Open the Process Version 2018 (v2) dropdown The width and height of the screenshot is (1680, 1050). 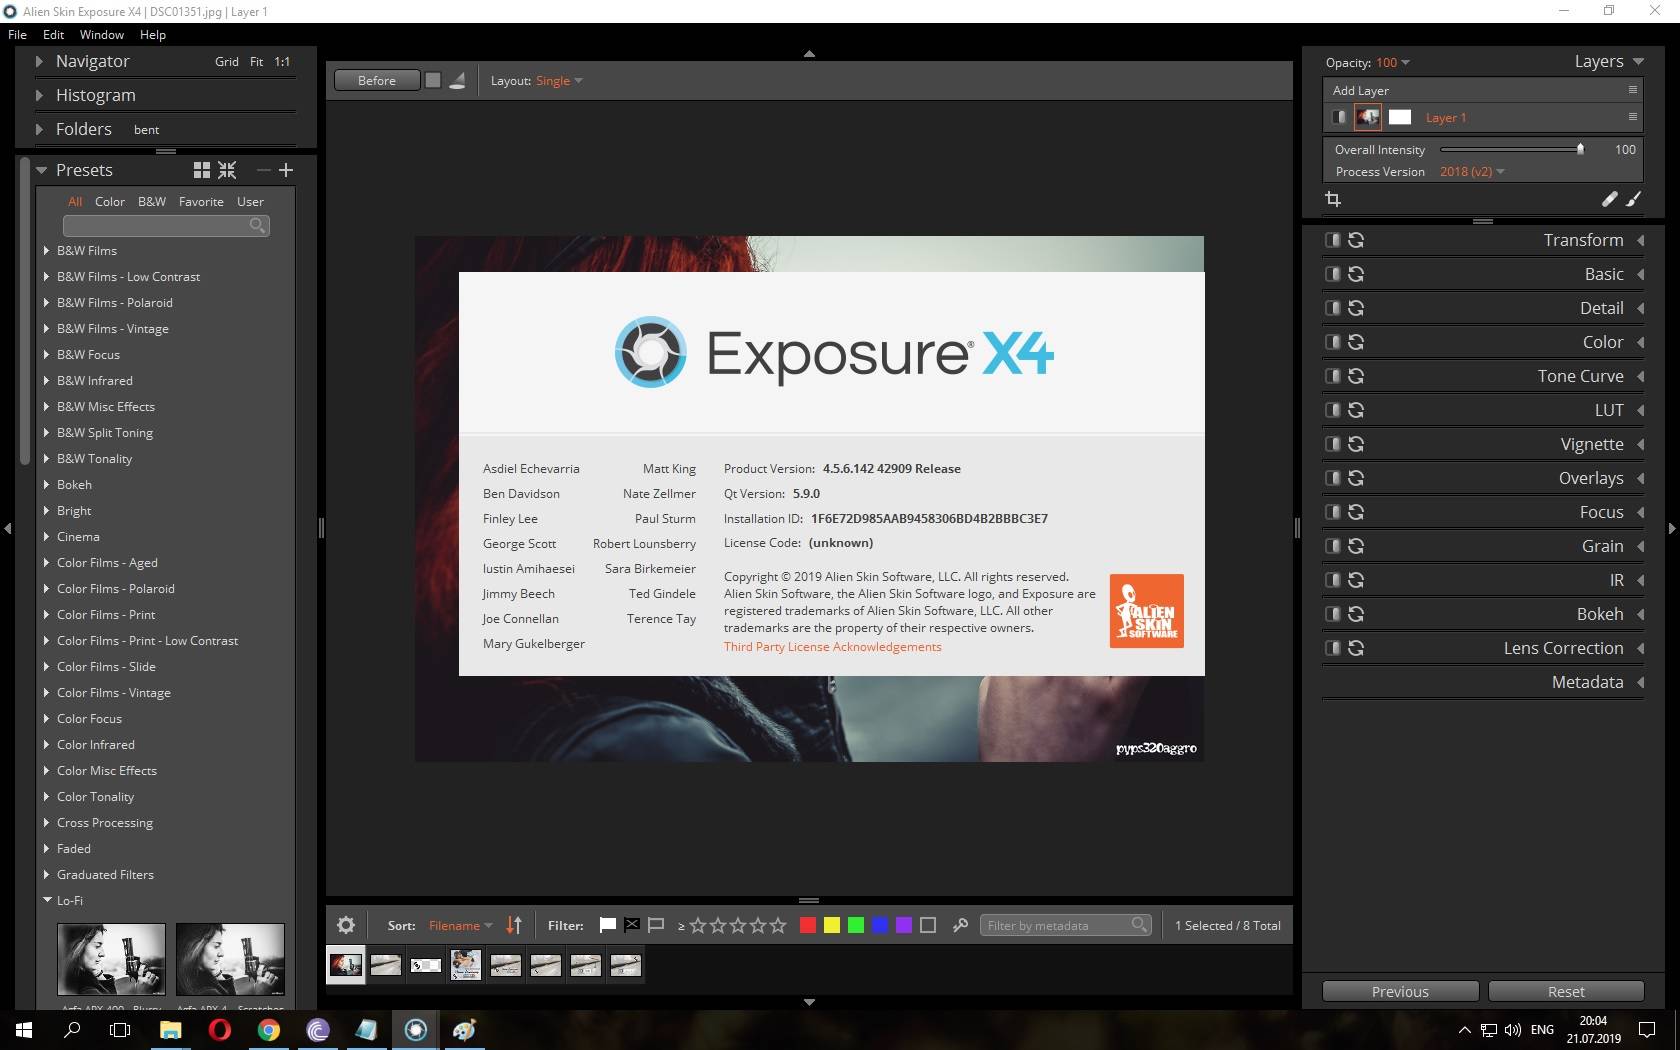(x=1472, y=171)
